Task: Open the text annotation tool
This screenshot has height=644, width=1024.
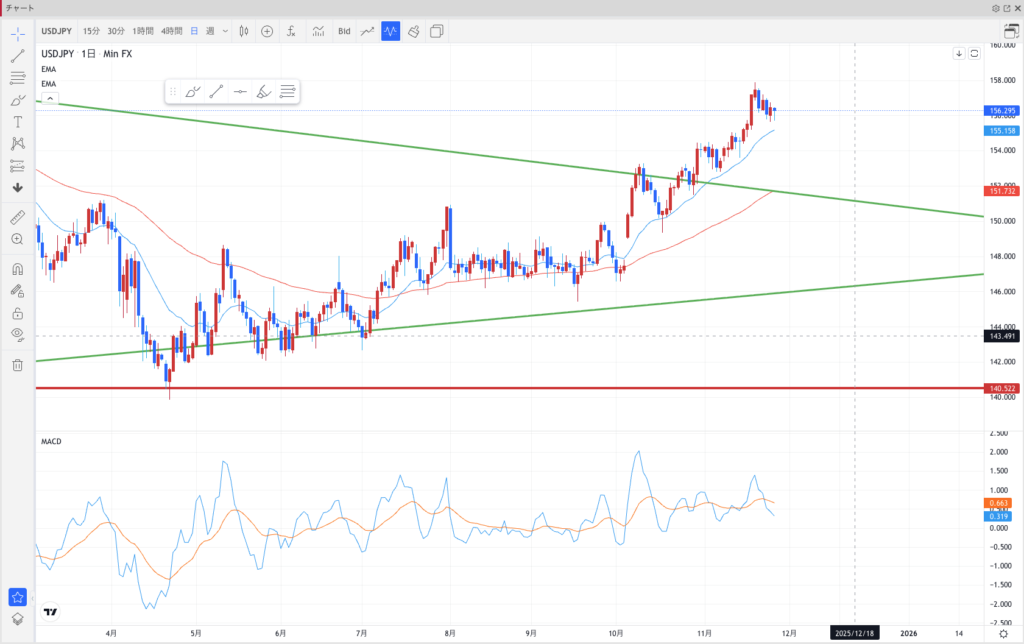Action: 17,121
